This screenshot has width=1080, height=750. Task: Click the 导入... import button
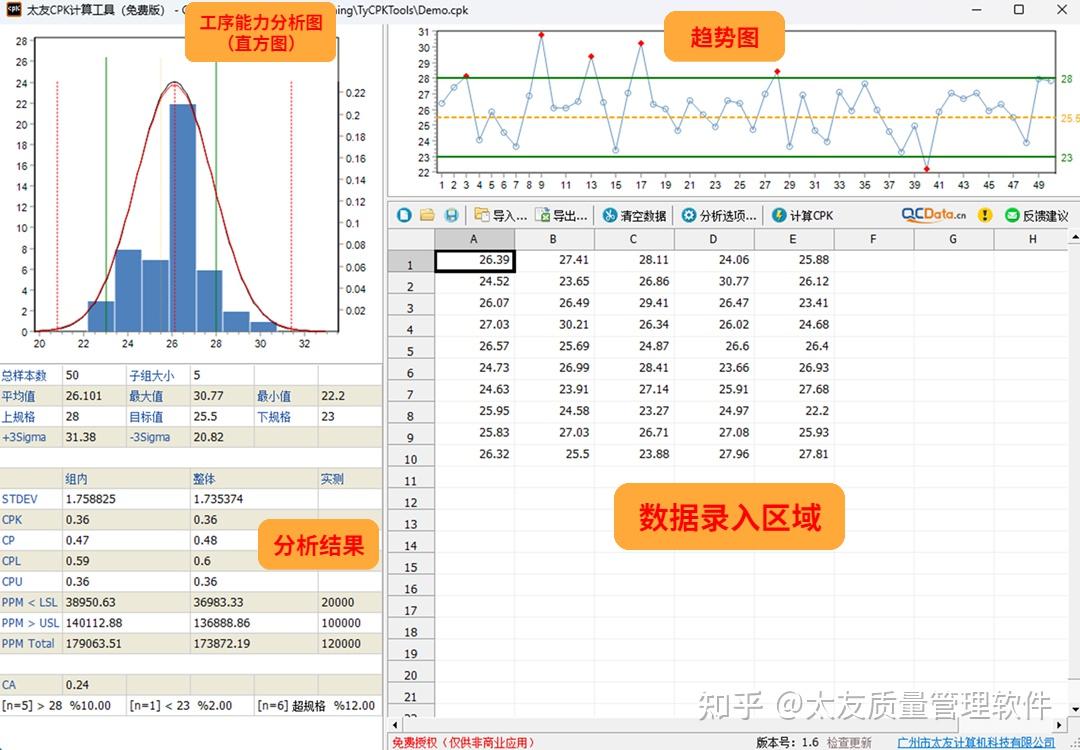coord(501,215)
